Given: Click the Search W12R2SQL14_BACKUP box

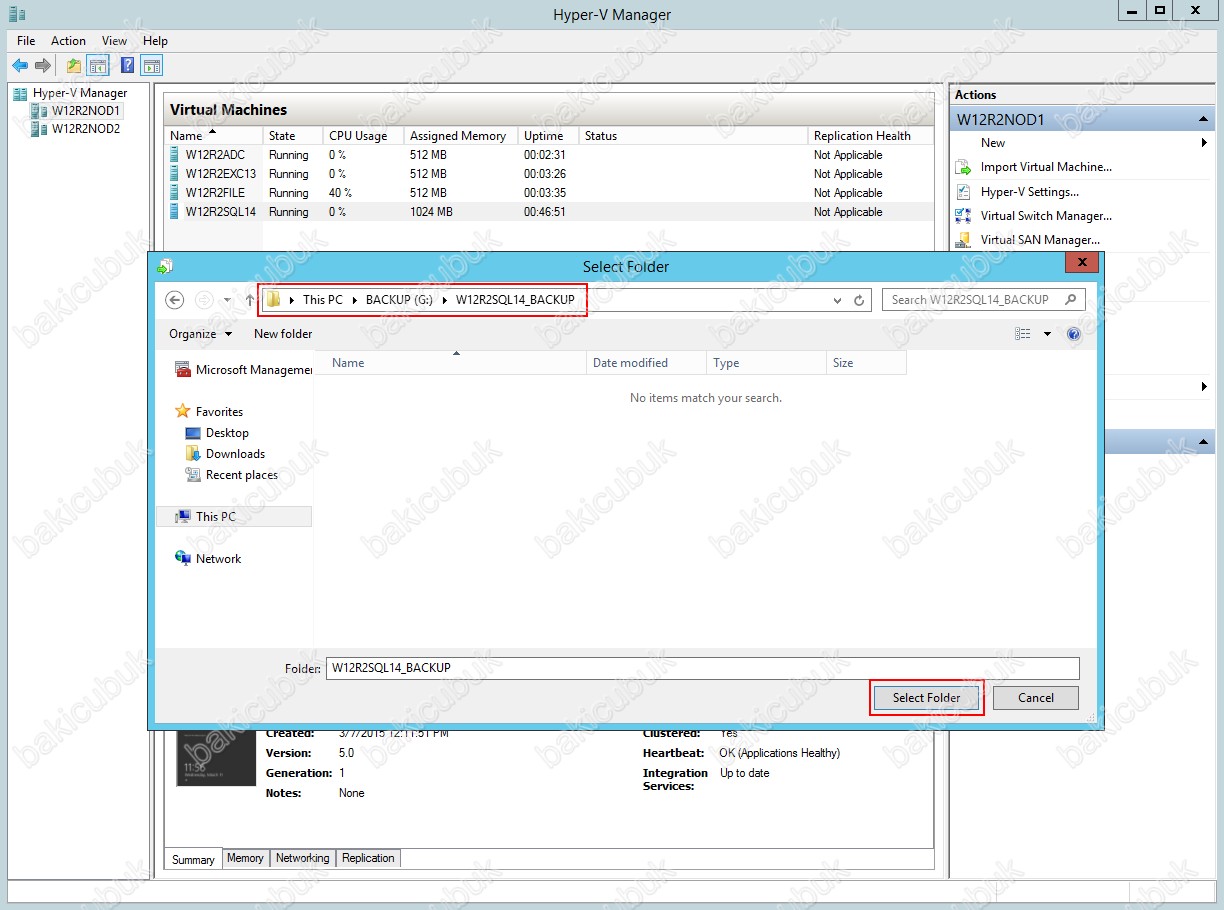Looking at the screenshot, I should [x=983, y=300].
